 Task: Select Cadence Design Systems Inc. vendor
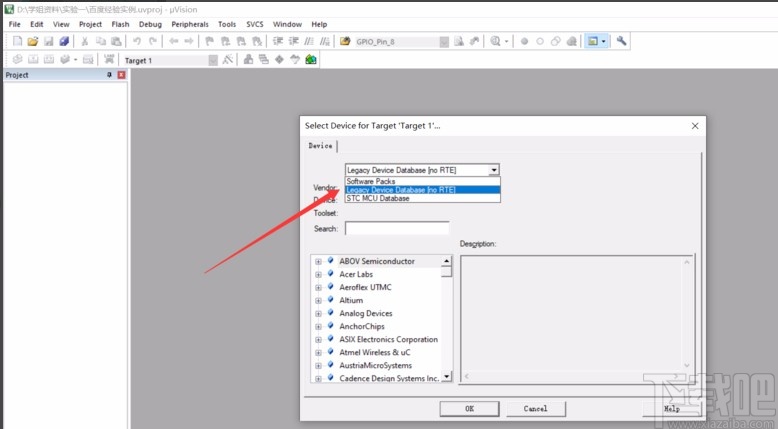(x=389, y=378)
